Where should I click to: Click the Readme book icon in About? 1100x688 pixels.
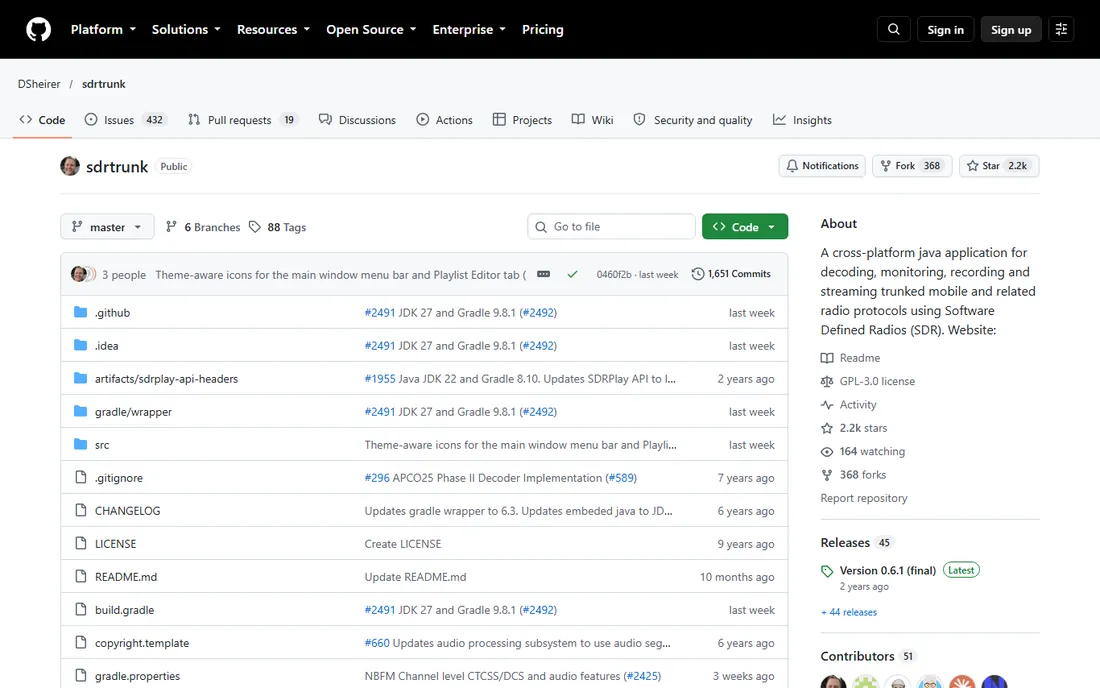[x=827, y=358]
